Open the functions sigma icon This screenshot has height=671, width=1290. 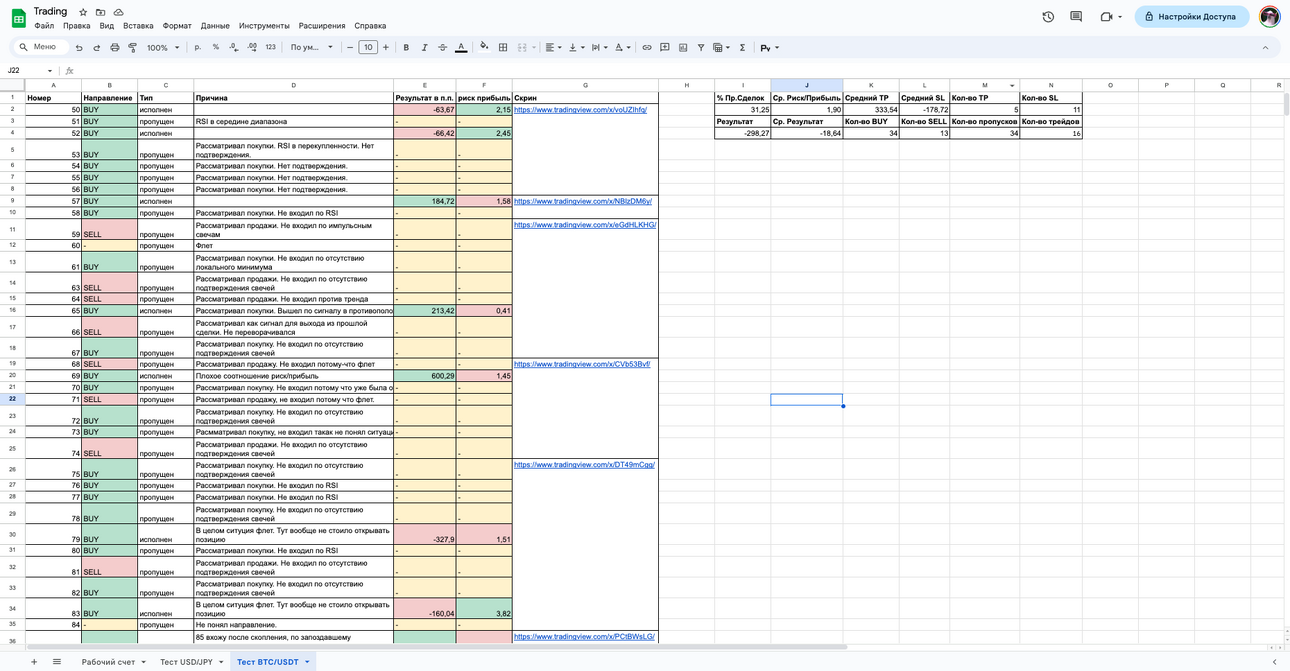pyautogui.click(x=742, y=47)
